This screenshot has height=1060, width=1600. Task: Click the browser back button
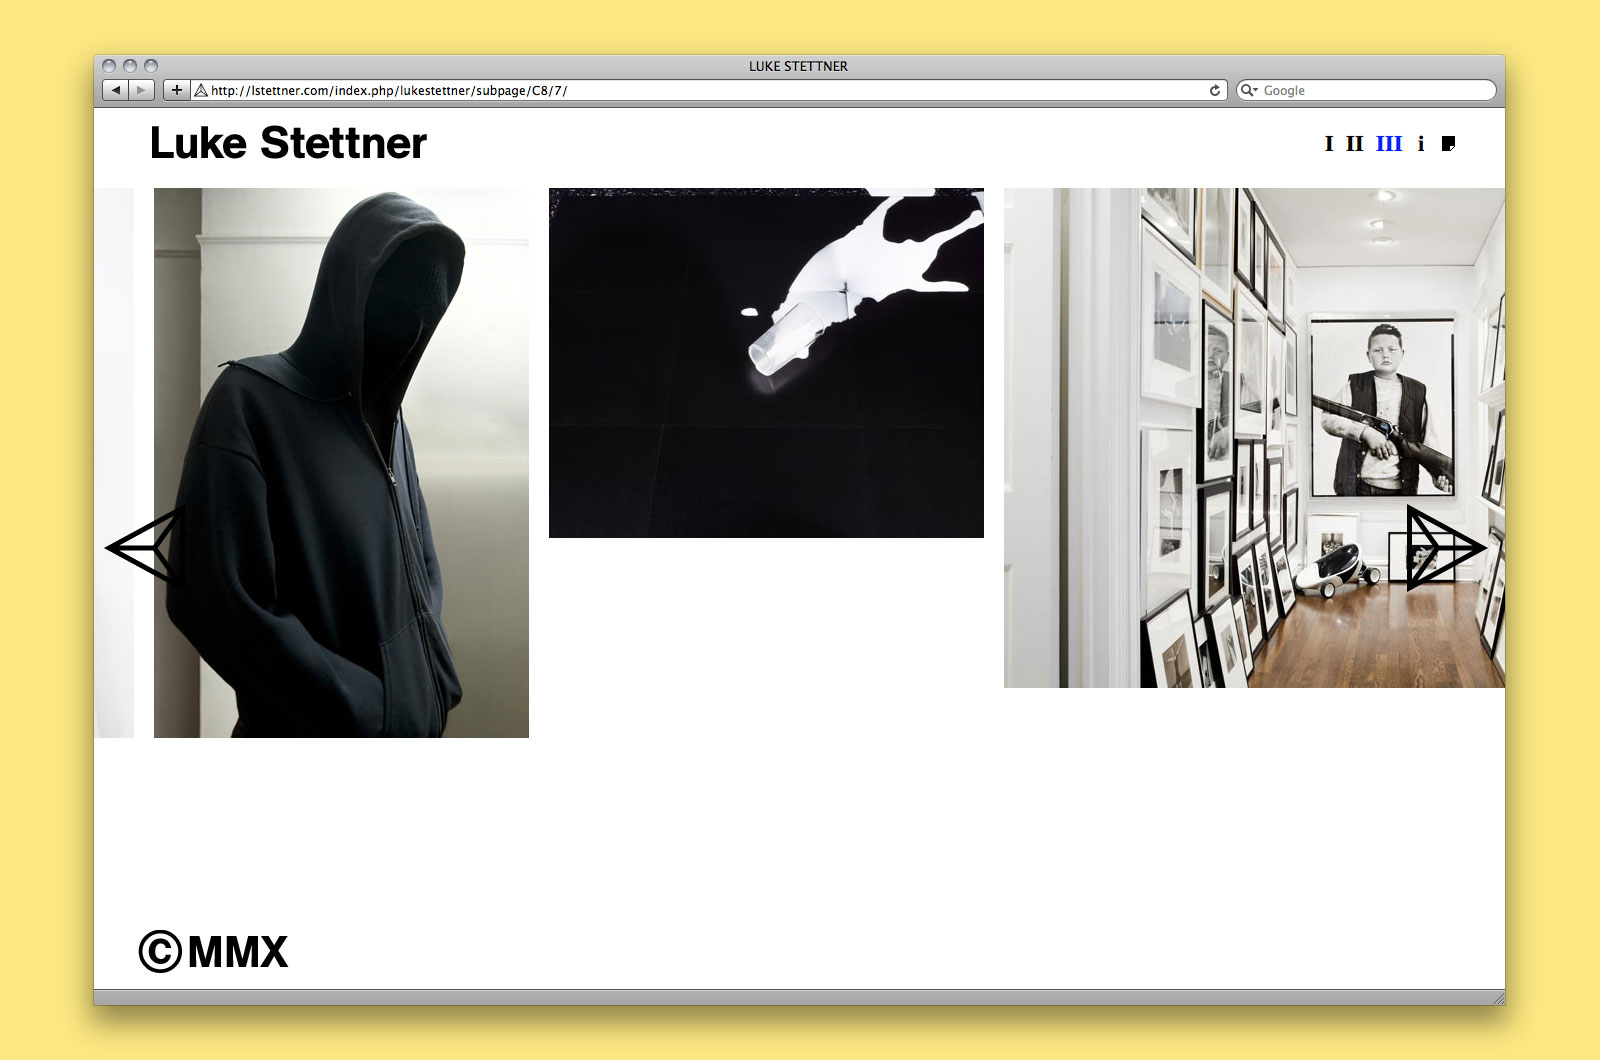116,90
